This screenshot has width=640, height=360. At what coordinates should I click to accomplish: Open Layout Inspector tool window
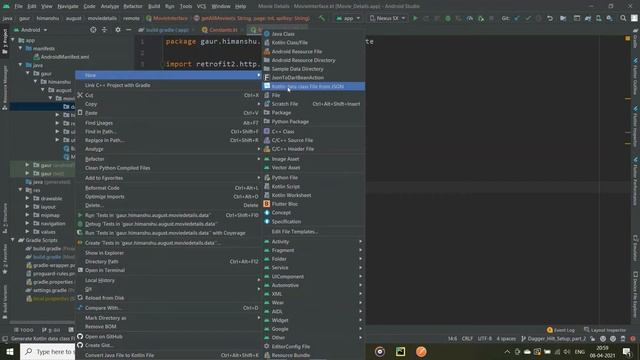tap(605, 330)
